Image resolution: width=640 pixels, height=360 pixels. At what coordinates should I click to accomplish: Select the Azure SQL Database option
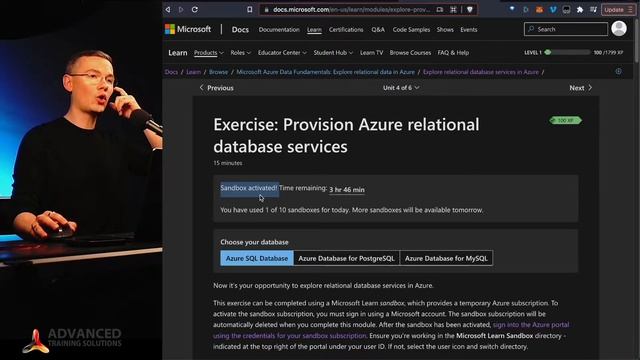[x=257, y=258]
